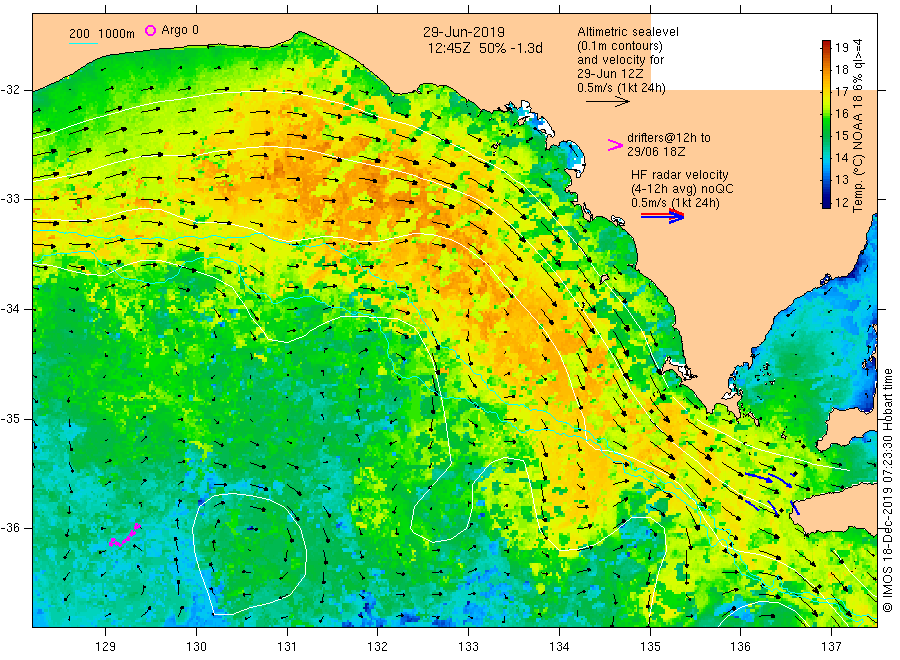Click the 'Argo 0' label

(180, 30)
